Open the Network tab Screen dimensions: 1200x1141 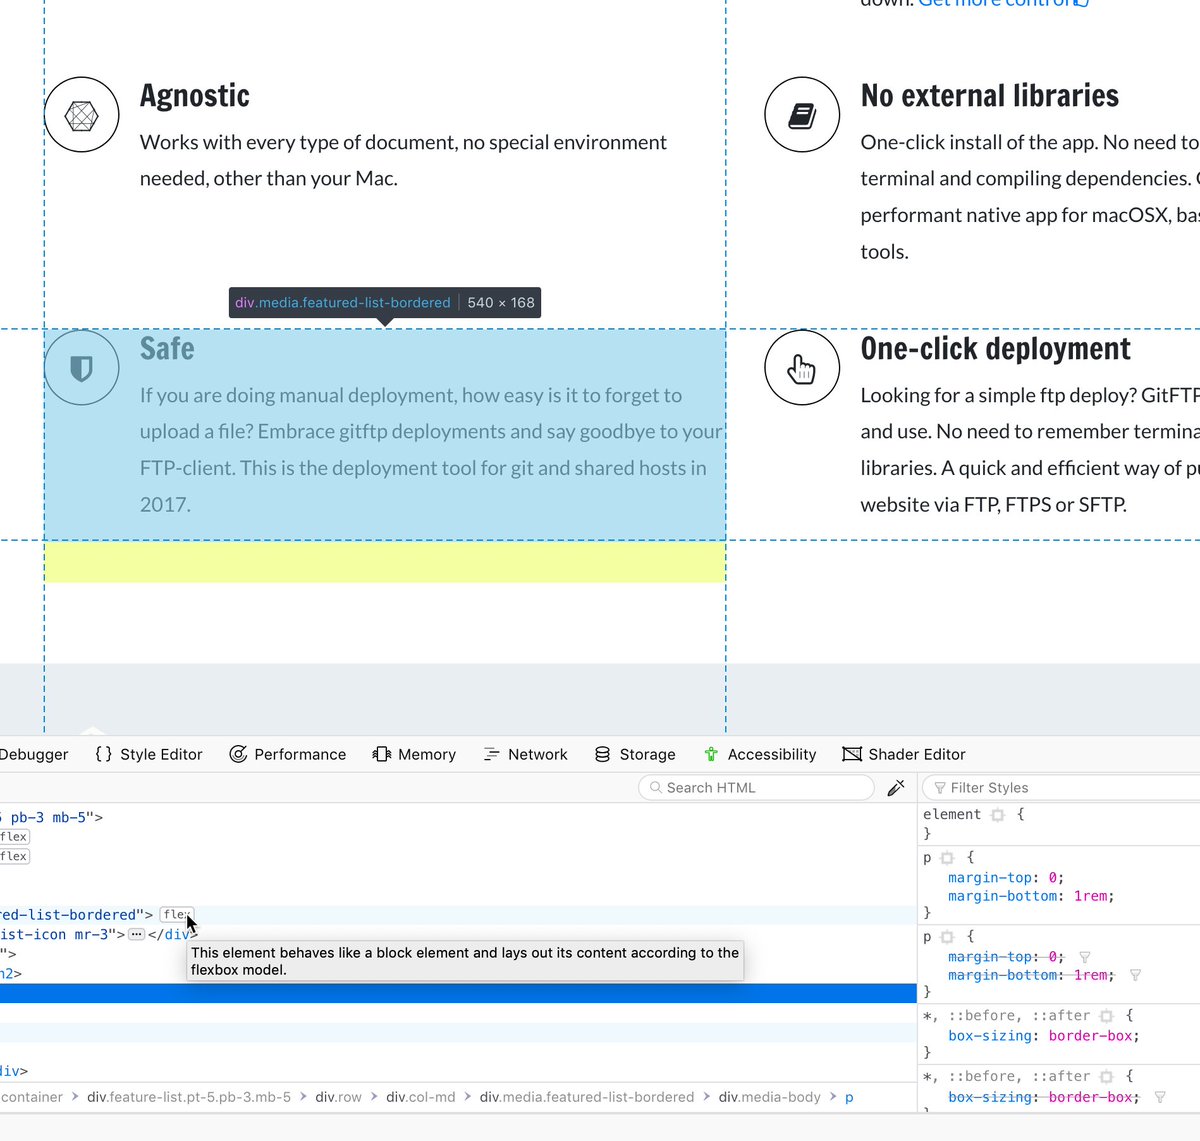point(525,755)
